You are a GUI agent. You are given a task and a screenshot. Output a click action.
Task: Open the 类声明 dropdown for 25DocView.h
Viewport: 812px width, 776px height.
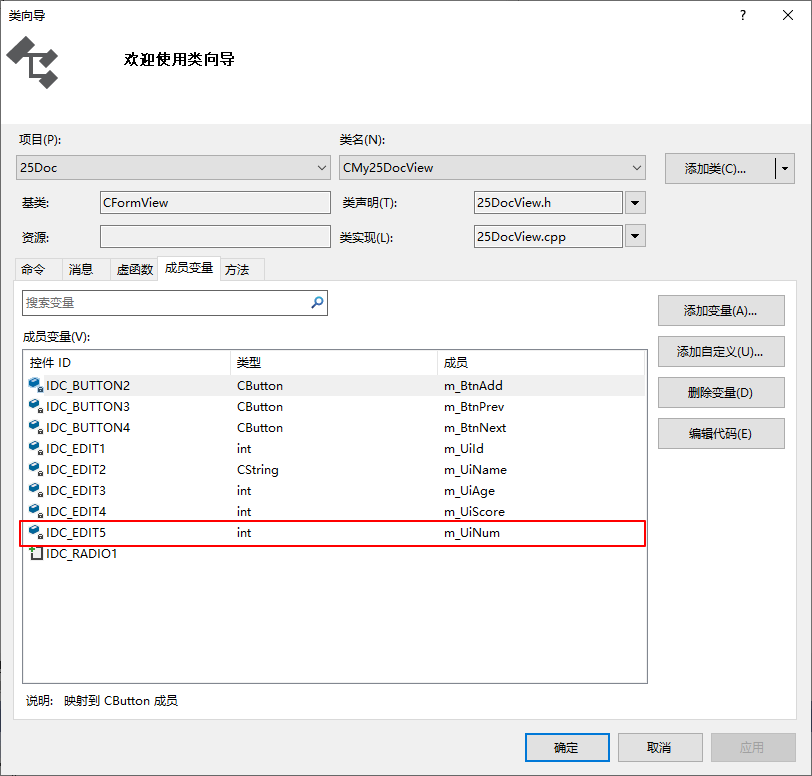click(x=636, y=202)
